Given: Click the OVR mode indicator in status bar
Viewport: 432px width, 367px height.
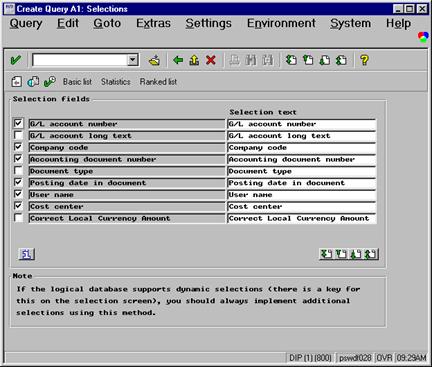Looking at the screenshot, I should coord(384,358).
